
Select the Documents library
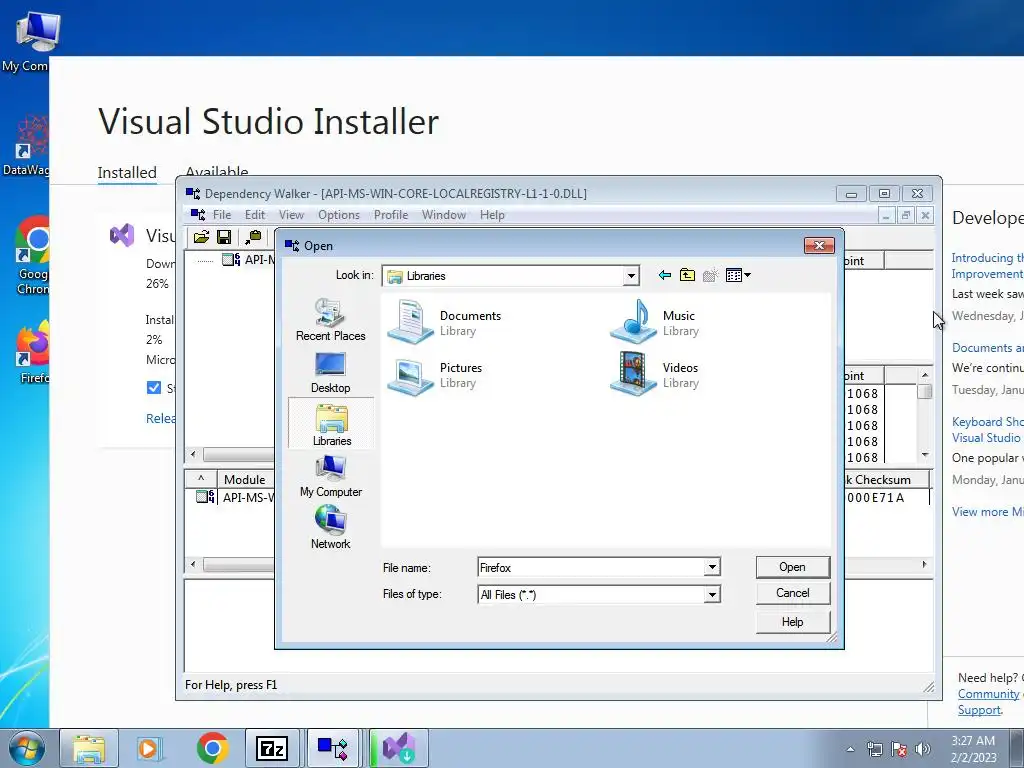tap(445, 322)
